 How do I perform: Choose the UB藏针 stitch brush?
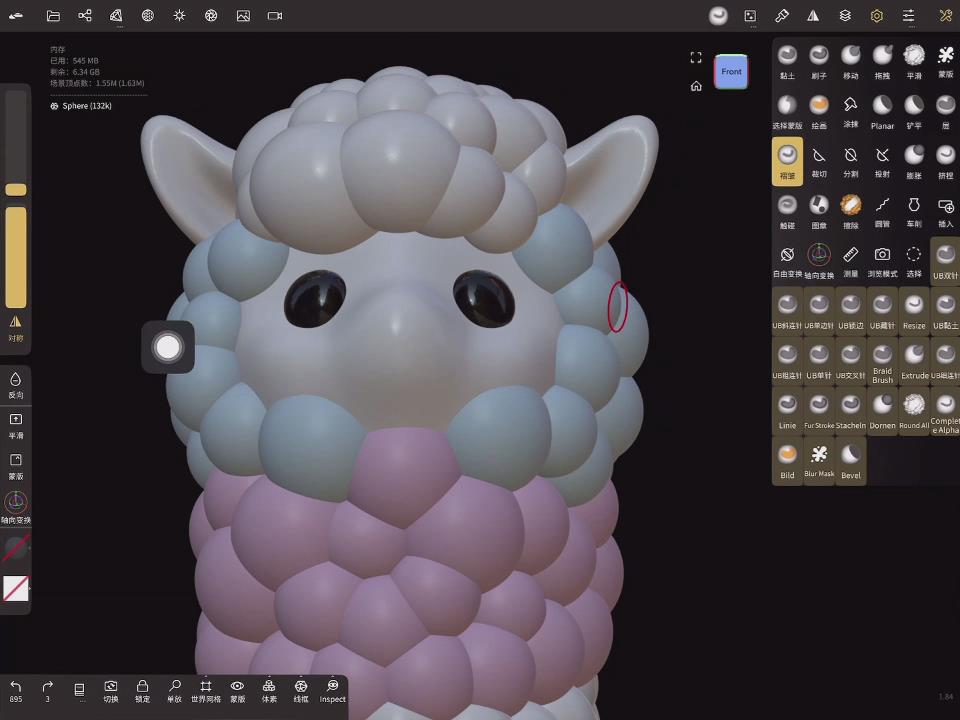[882, 312]
